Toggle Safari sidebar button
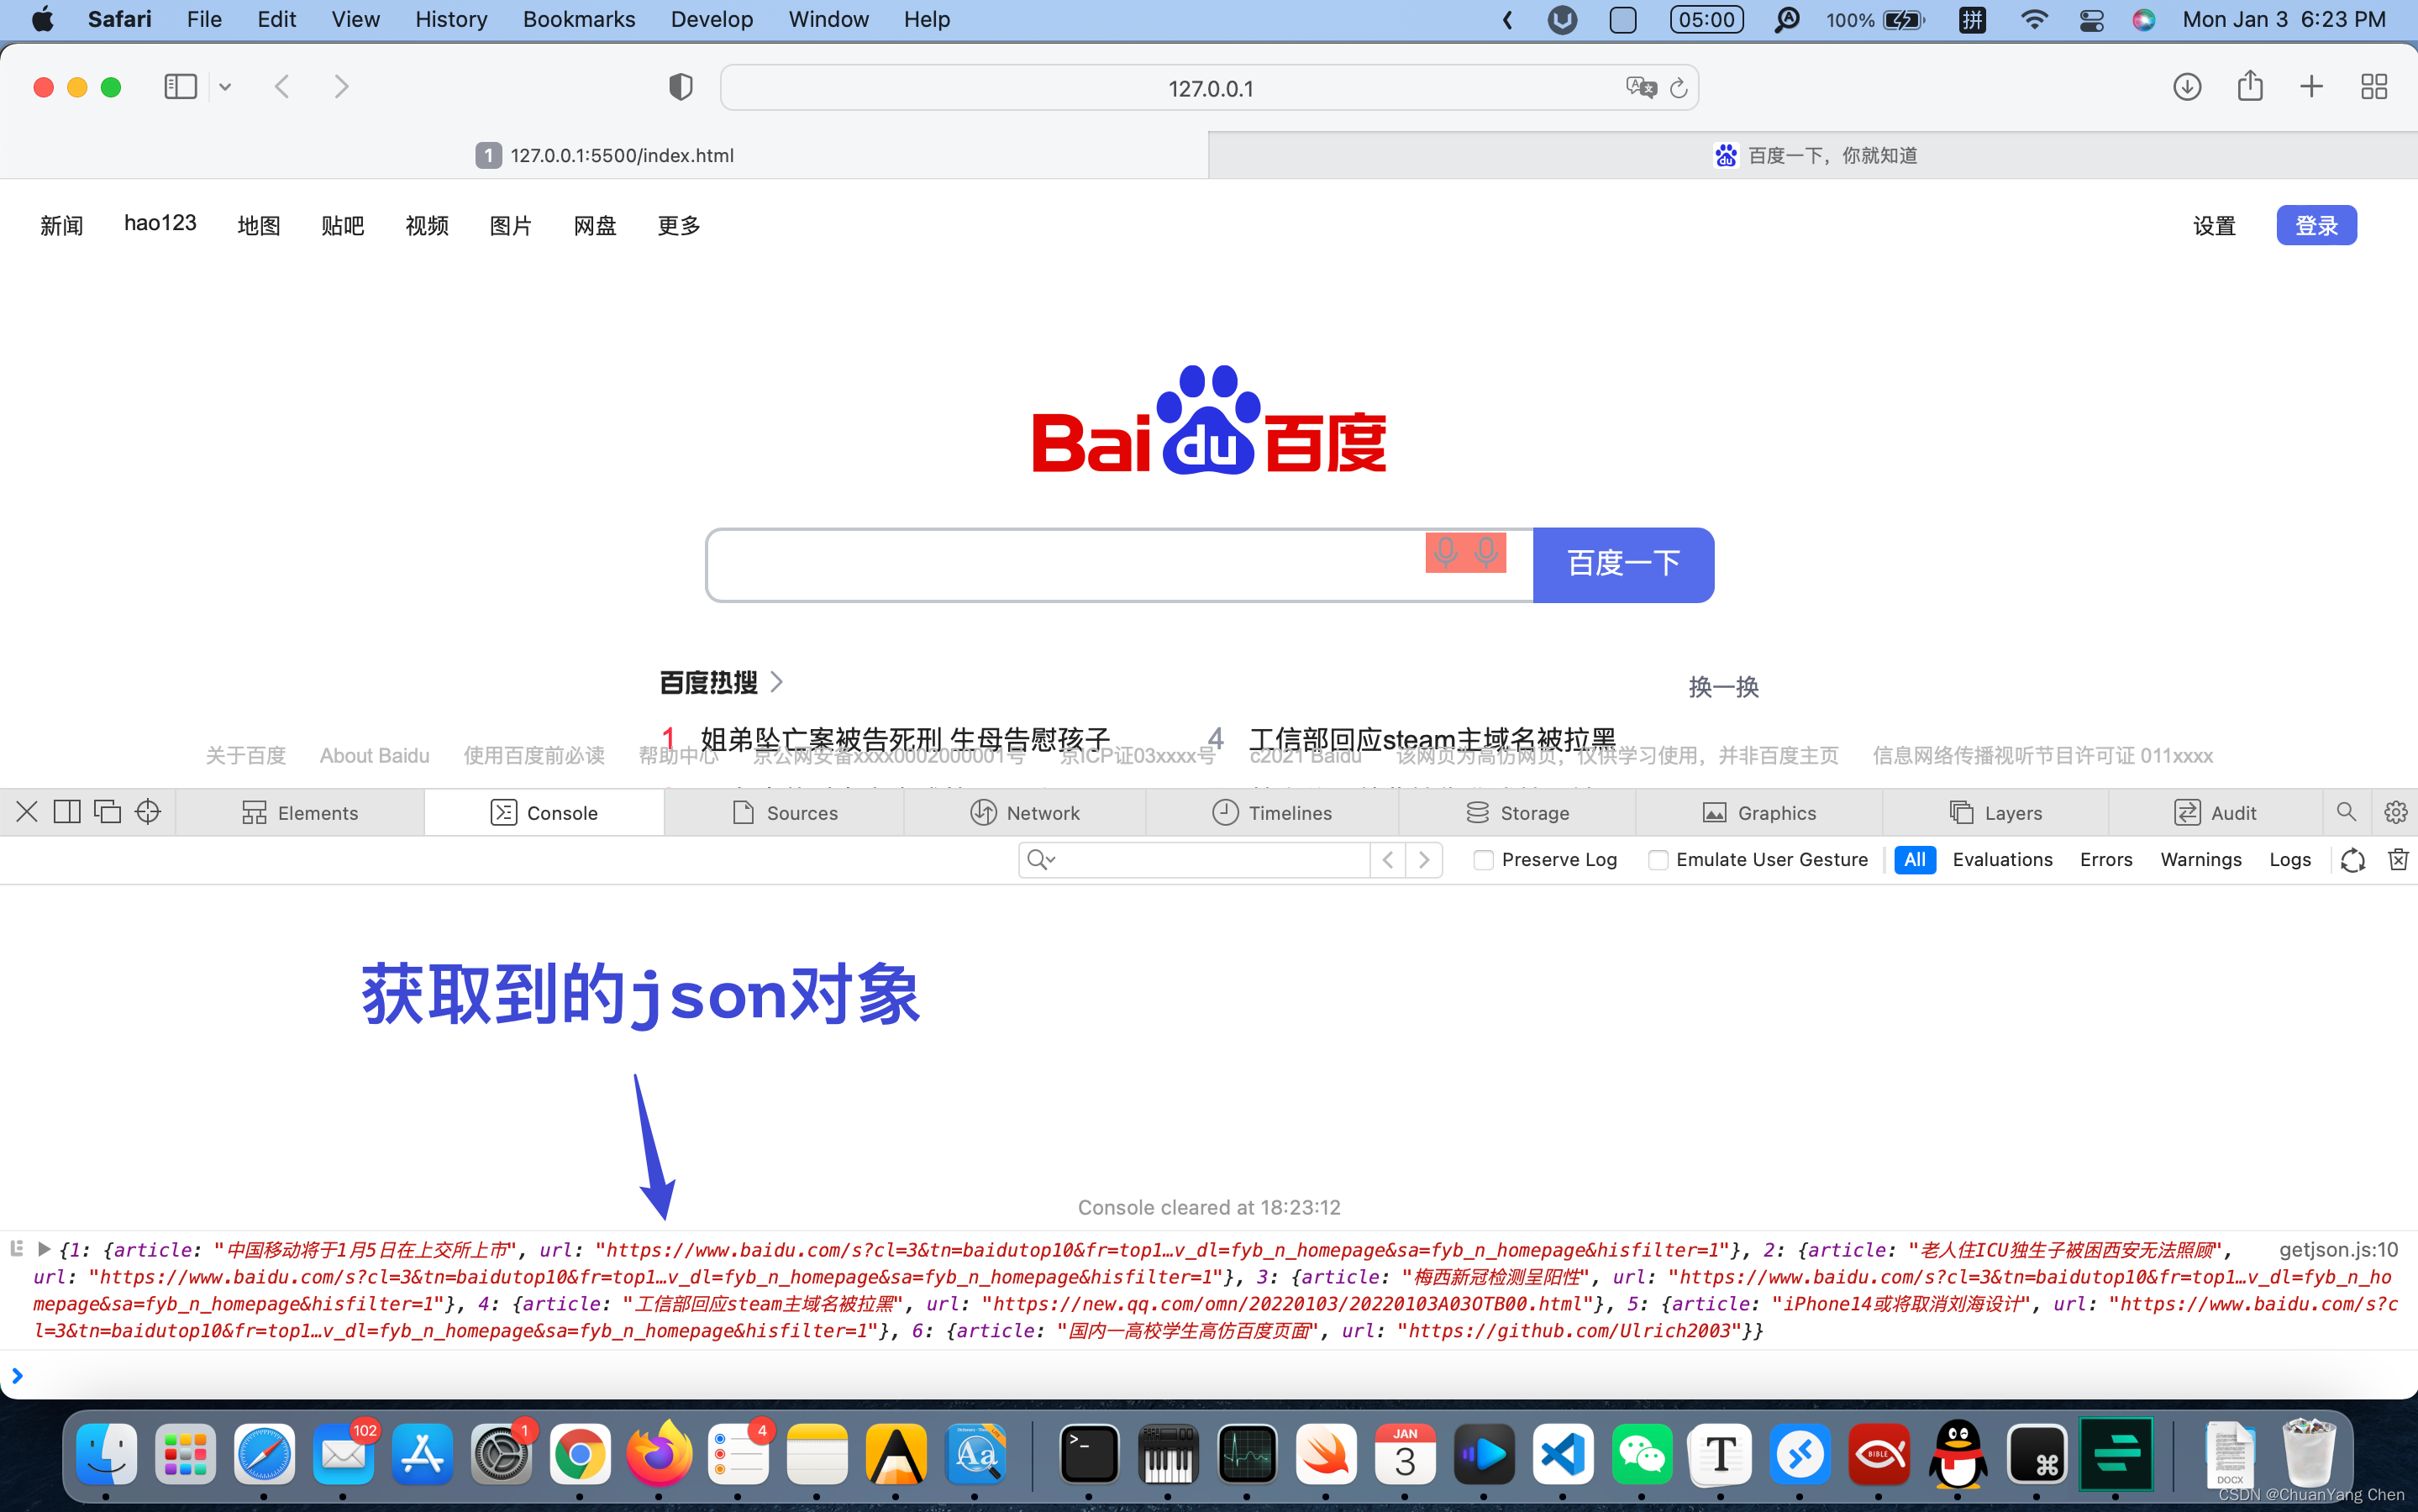The image size is (2418, 1512). point(180,87)
